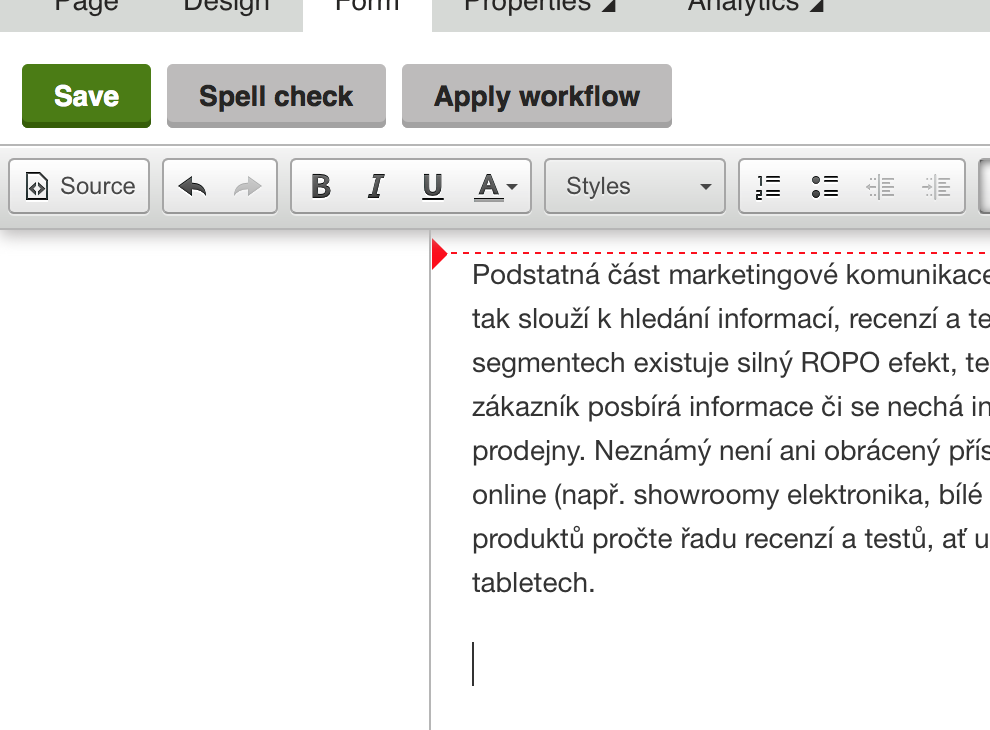Undo the last edit

(x=192, y=186)
